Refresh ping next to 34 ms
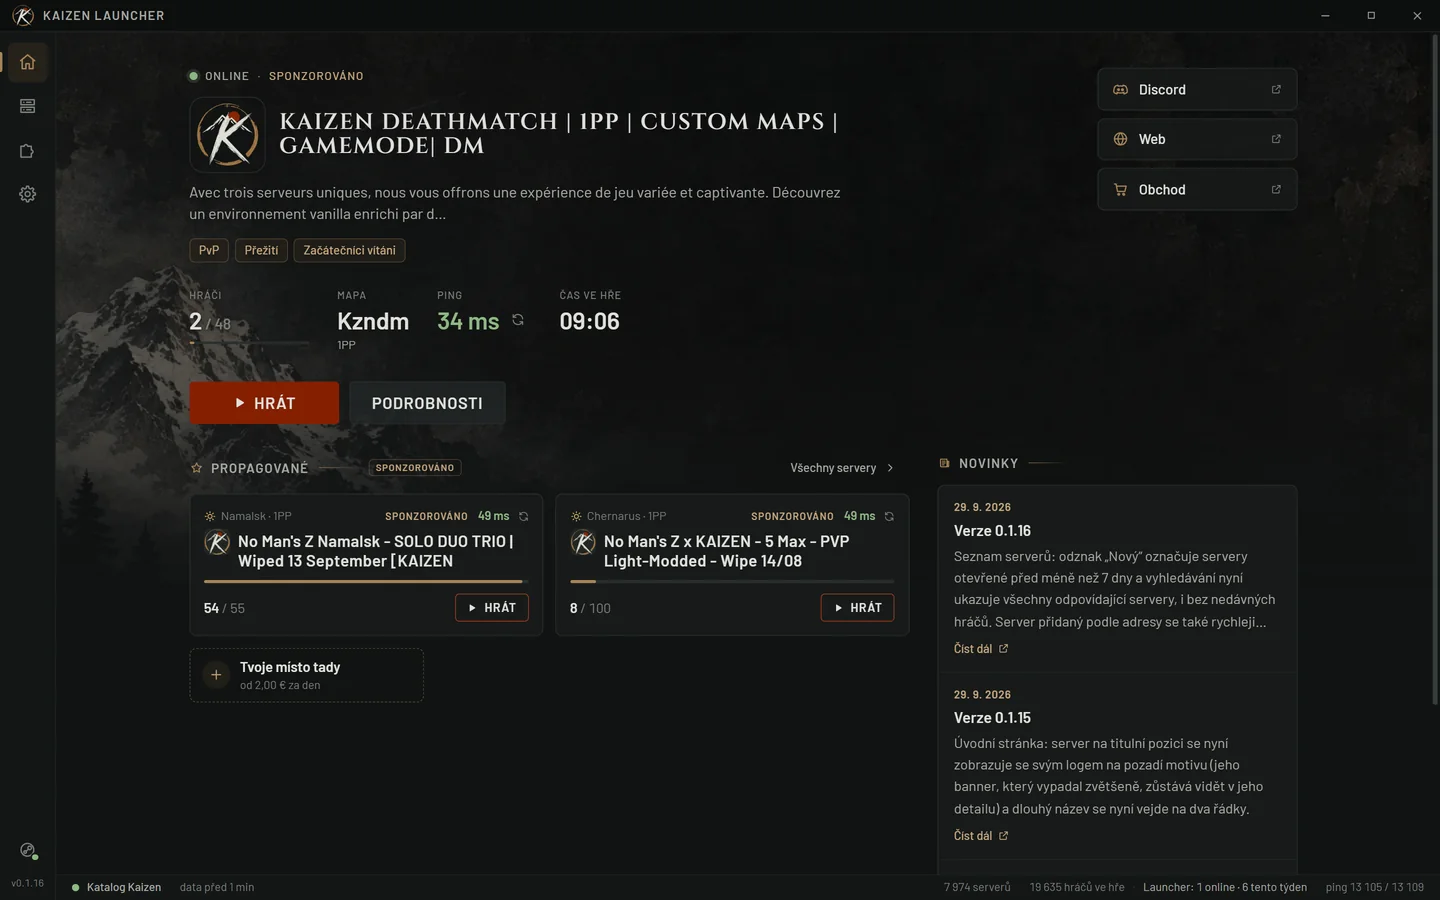The height and width of the screenshot is (900, 1440). [518, 320]
